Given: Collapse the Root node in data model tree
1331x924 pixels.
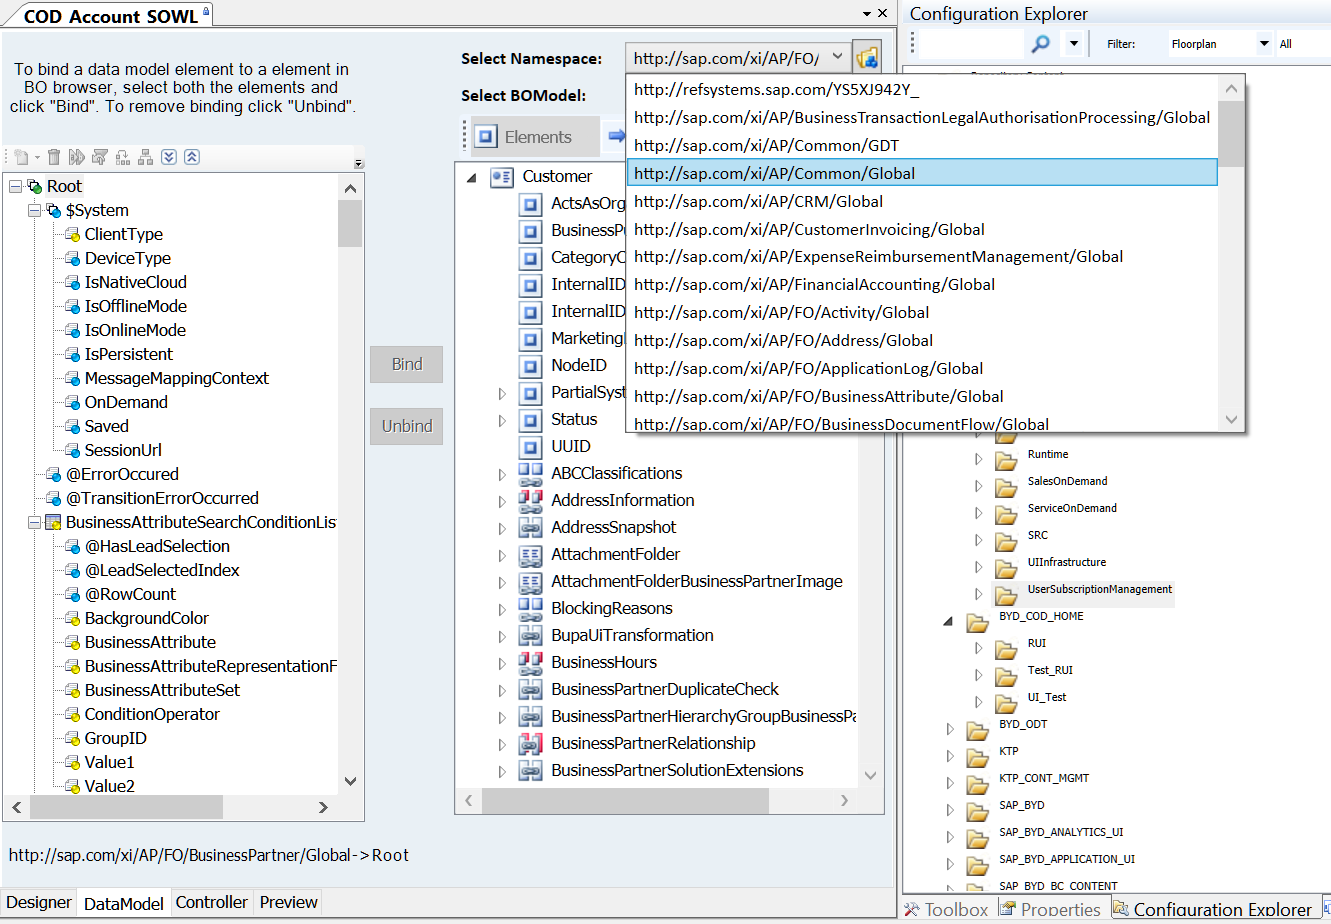Looking at the screenshot, I should (x=16, y=186).
